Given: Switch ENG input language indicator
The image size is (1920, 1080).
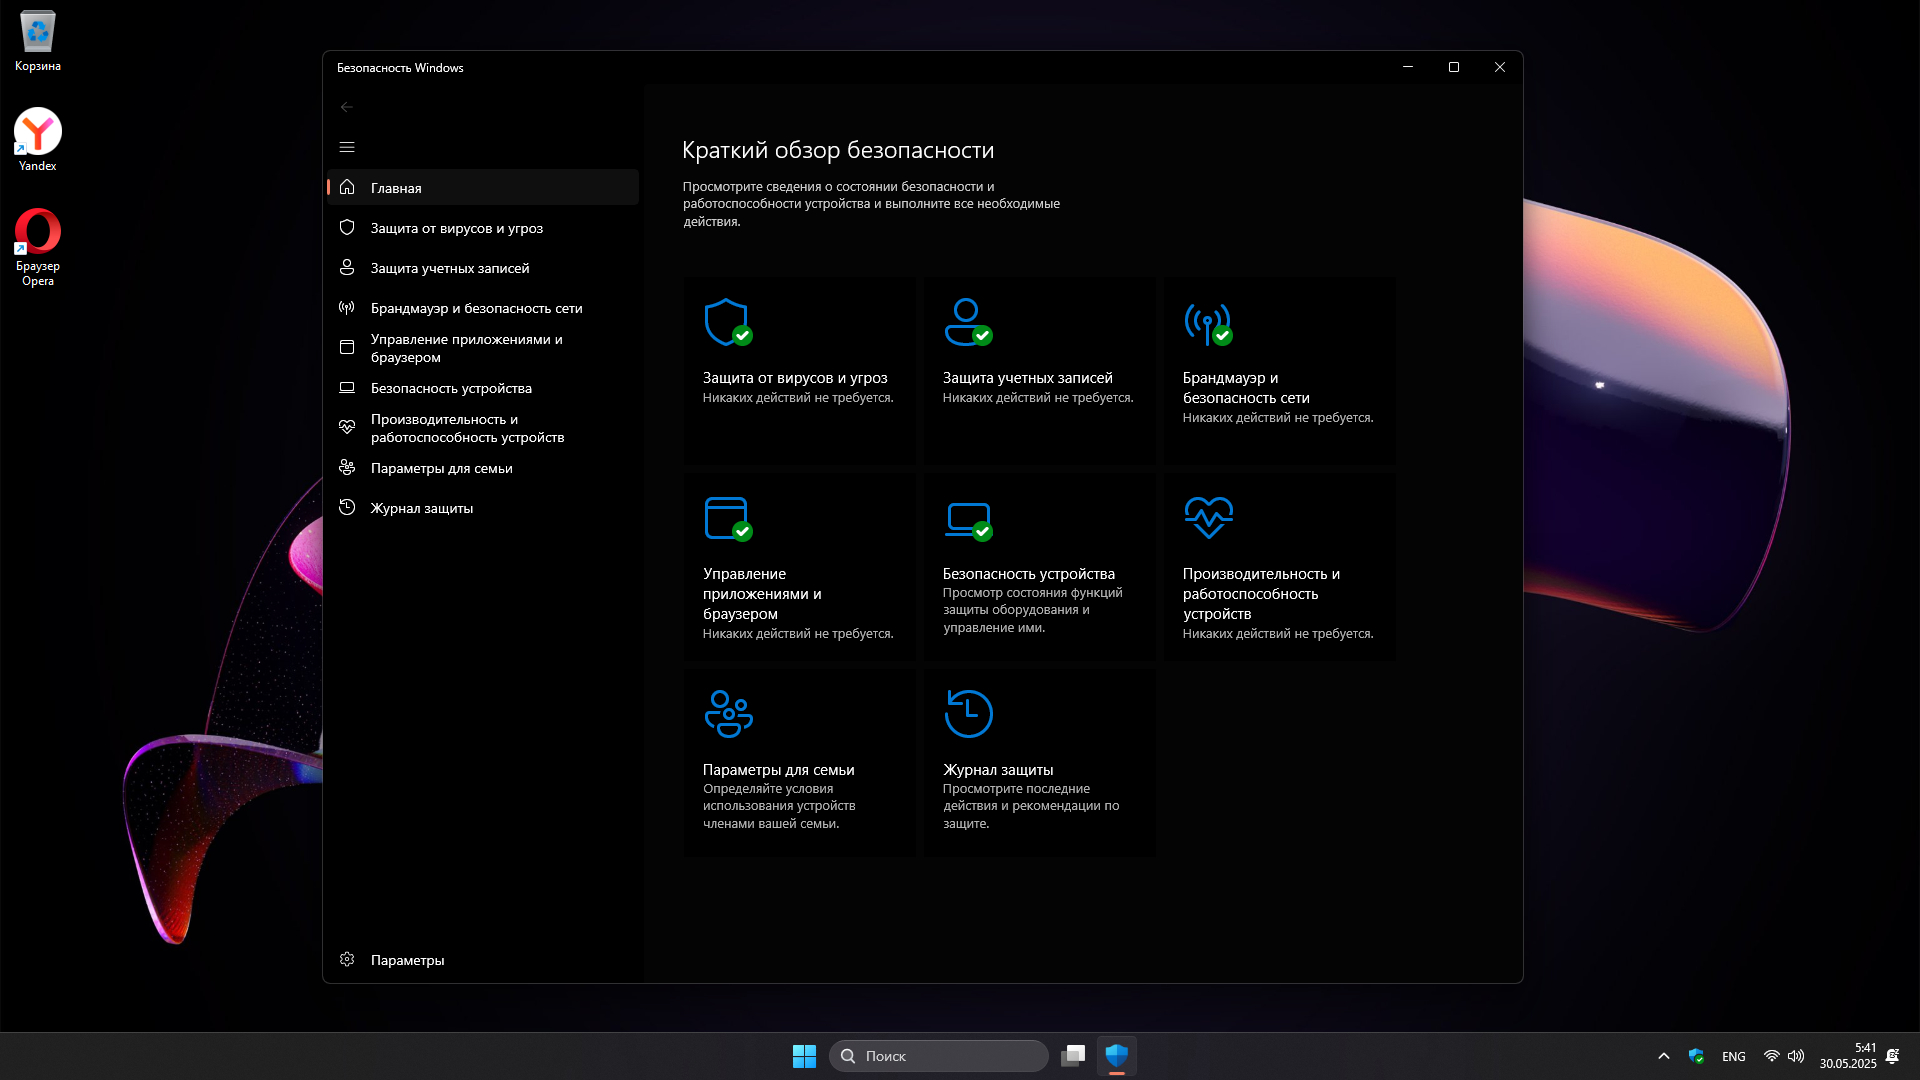Looking at the screenshot, I should tap(1733, 1056).
